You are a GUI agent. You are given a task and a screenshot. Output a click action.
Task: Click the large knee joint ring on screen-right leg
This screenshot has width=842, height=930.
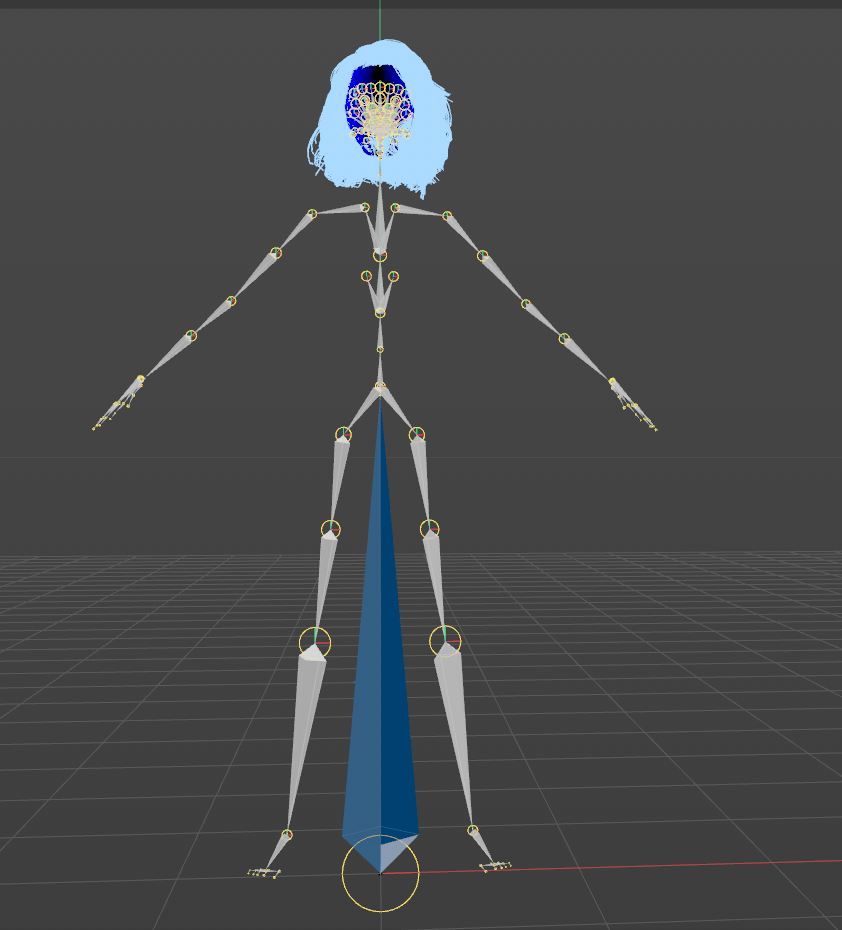(444, 640)
